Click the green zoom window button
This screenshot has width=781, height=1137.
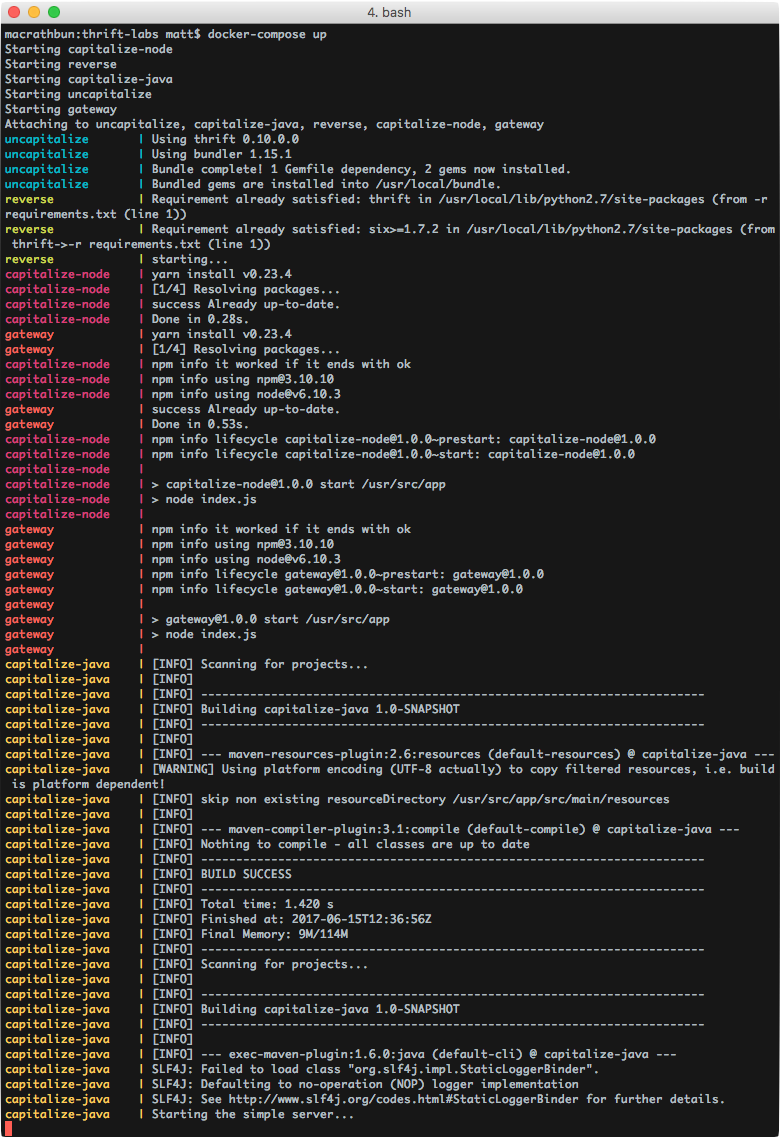[x=54, y=13]
